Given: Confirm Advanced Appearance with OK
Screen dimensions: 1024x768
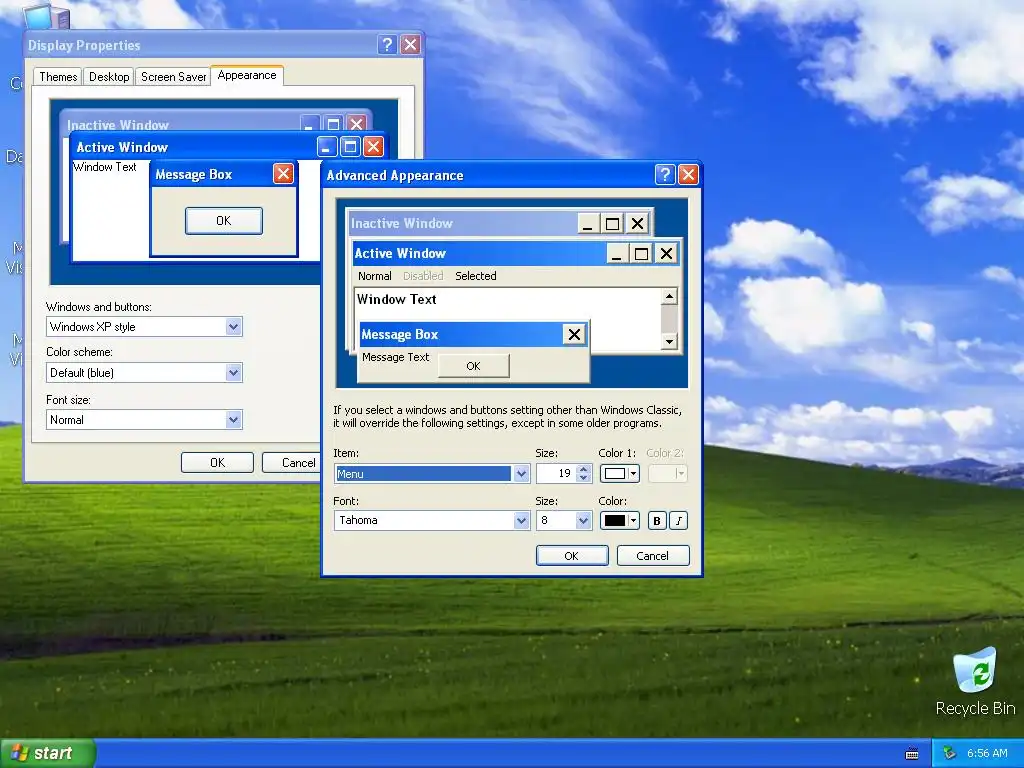Looking at the screenshot, I should [571, 556].
